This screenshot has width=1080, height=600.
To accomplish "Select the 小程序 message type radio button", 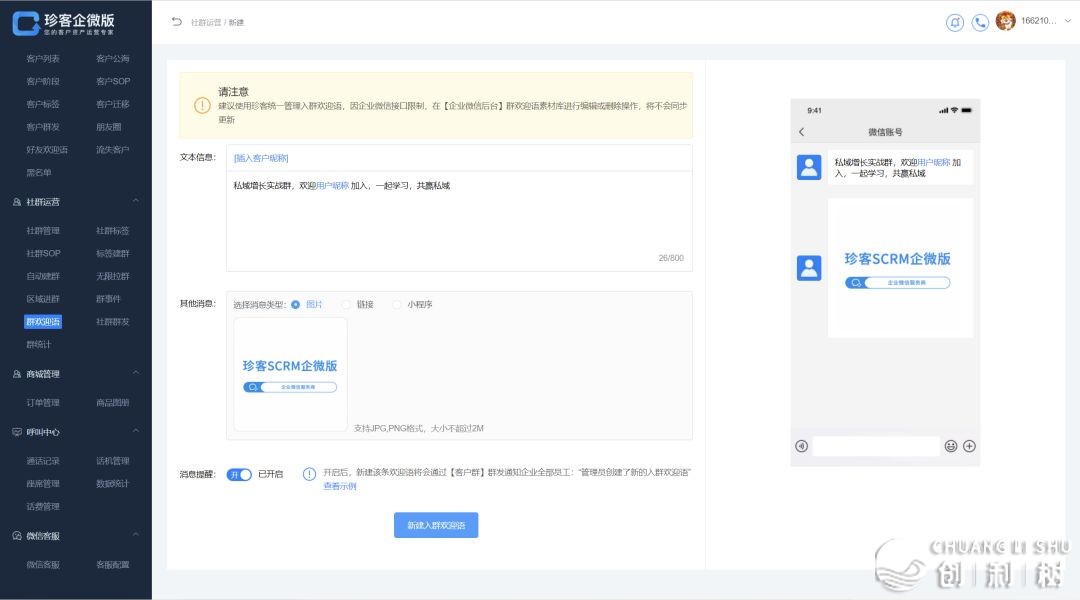I will click(x=397, y=304).
